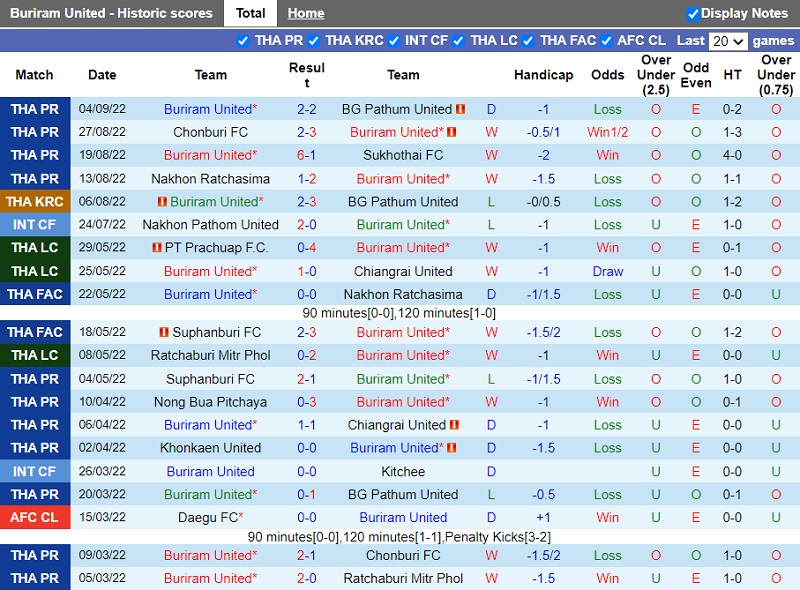
Task: Select the Date column header
Action: tap(102, 75)
